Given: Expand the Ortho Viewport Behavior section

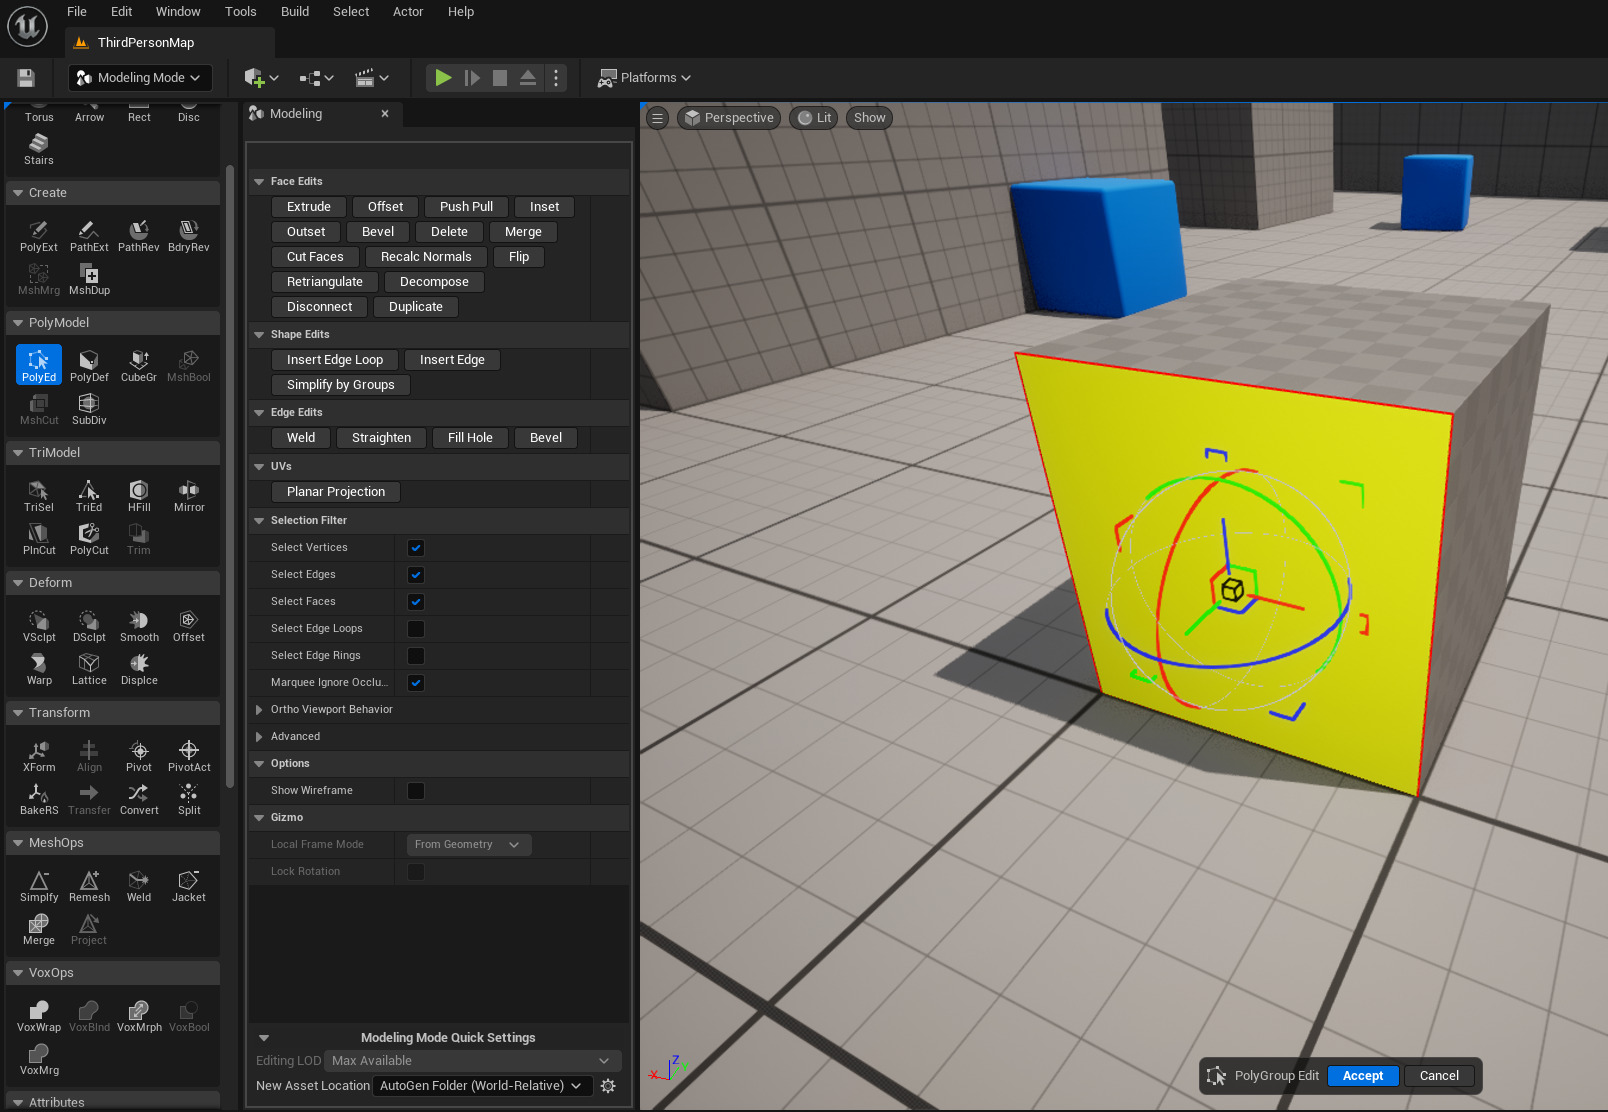Looking at the screenshot, I should coord(259,710).
